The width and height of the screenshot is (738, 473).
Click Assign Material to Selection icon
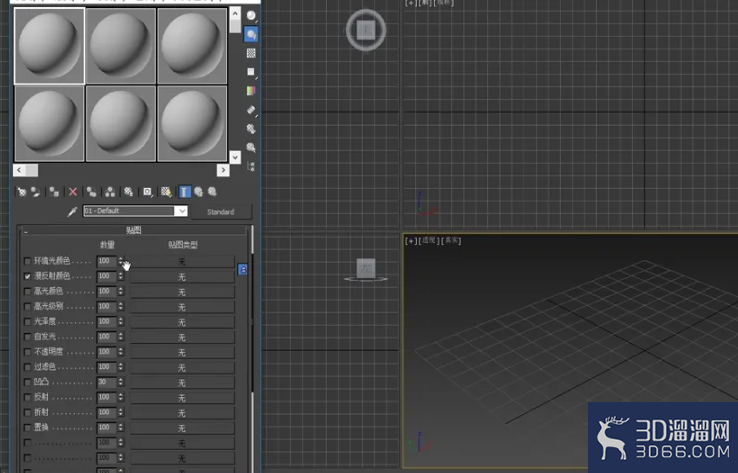[54, 192]
